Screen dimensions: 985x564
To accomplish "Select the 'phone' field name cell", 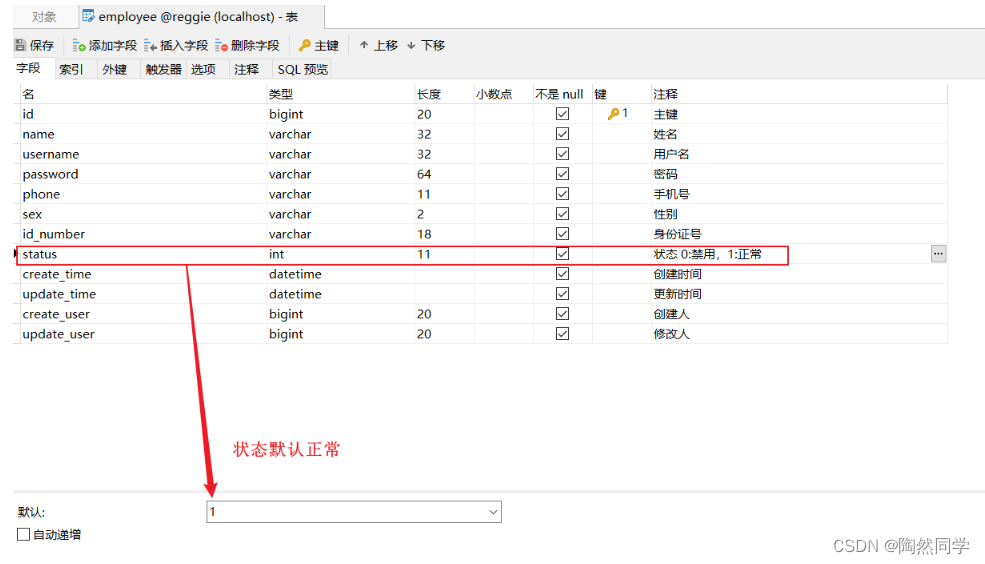I will coord(141,194).
